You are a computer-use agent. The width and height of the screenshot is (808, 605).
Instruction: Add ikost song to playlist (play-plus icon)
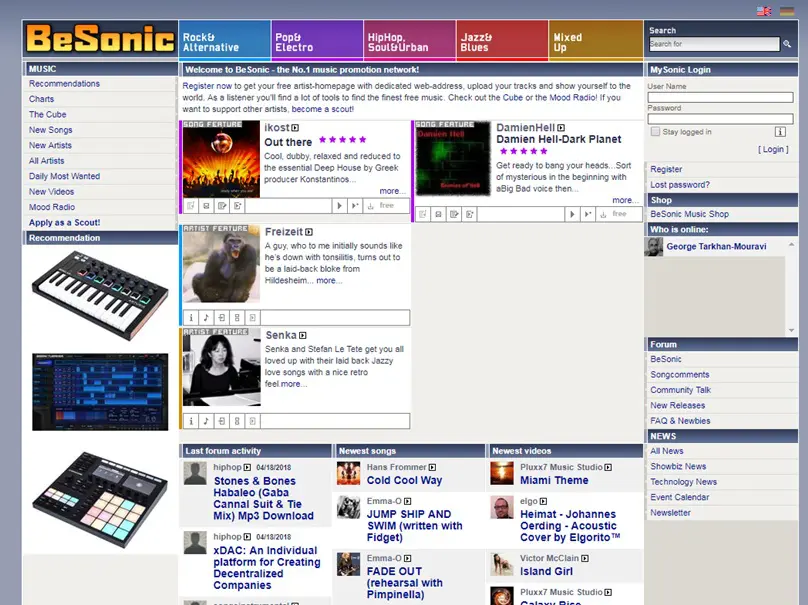(355, 206)
